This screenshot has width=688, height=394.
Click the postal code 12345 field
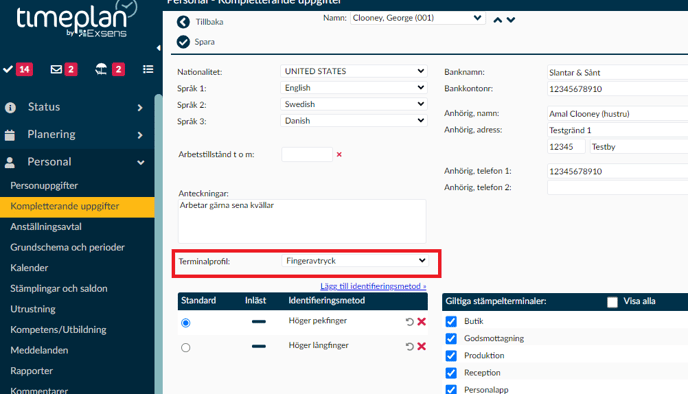click(566, 147)
